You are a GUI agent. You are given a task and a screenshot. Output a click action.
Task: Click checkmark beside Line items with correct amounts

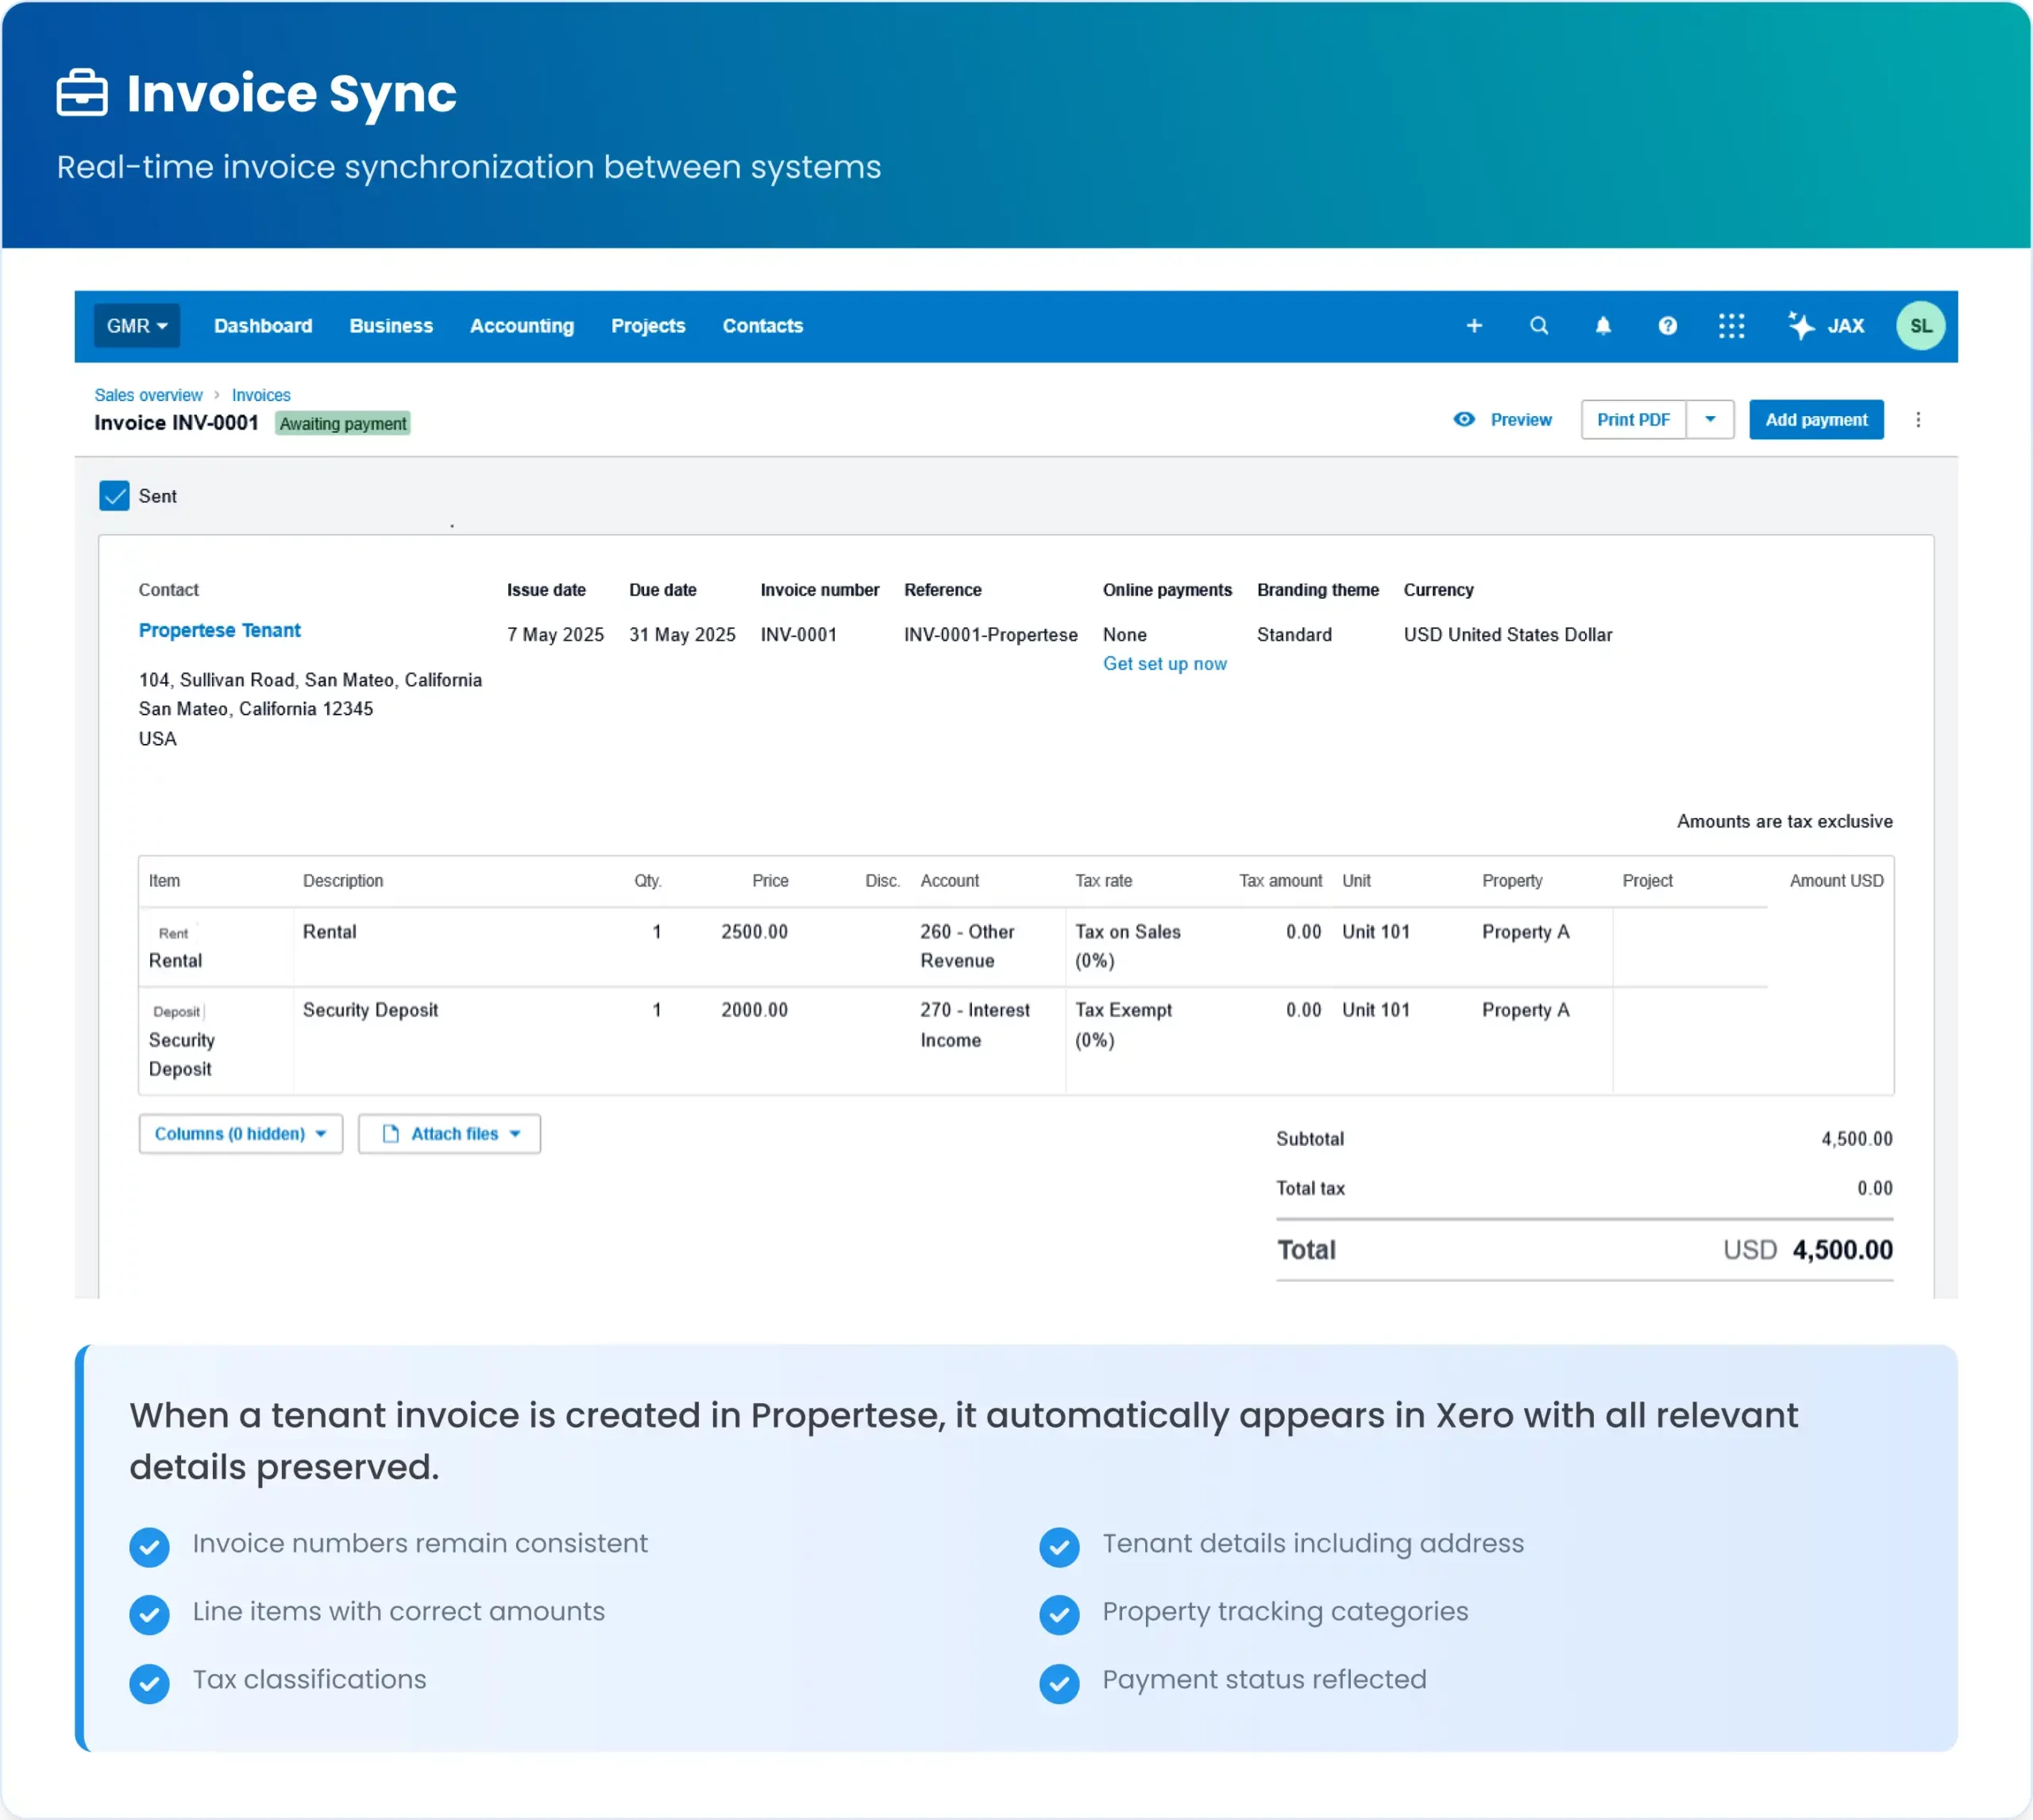tap(149, 1614)
